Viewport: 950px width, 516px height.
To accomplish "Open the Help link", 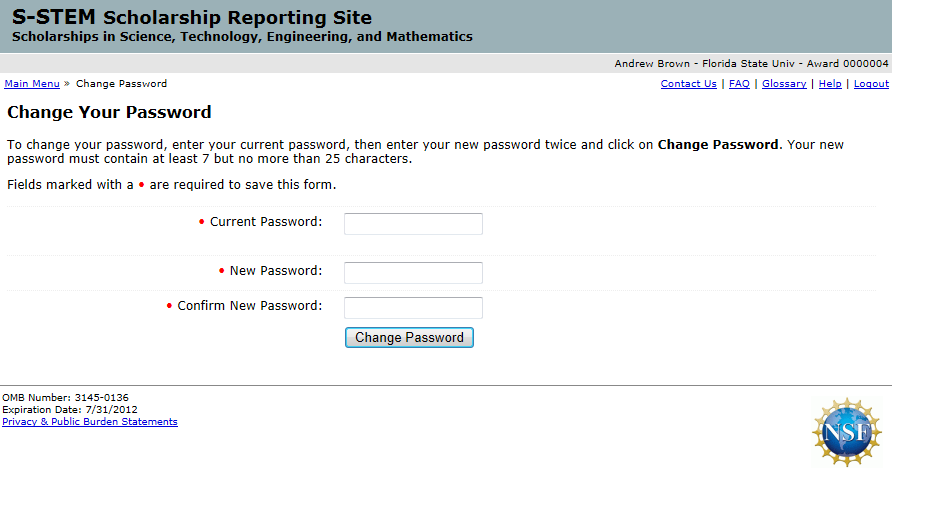I will [x=830, y=84].
